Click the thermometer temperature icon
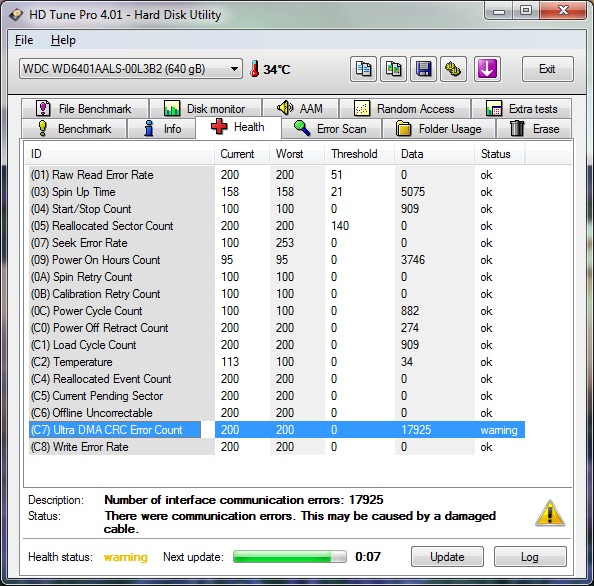This screenshot has height=586, width=594. (x=255, y=69)
